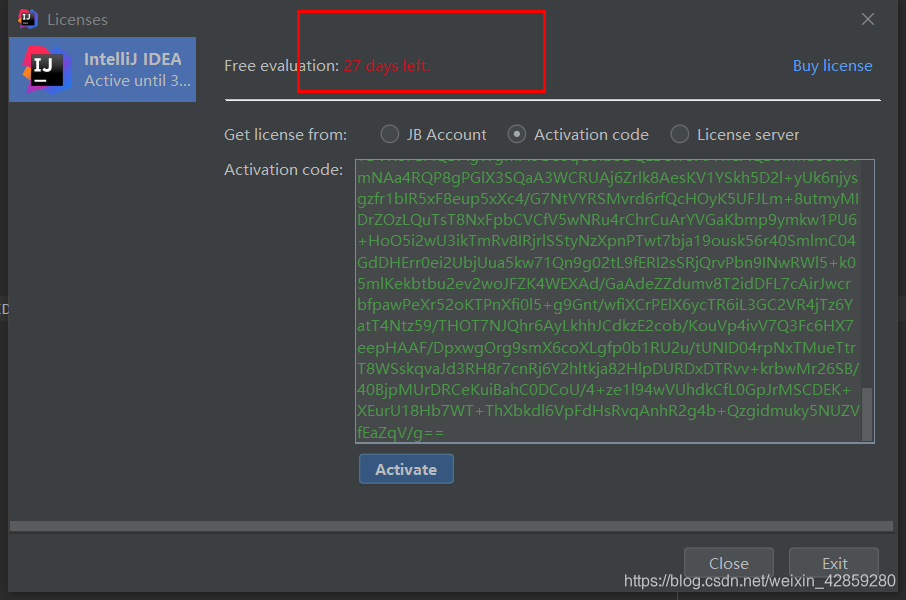Close the Licenses dialog with the X
The width and height of the screenshot is (906, 600).
pyautogui.click(x=867, y=19)
